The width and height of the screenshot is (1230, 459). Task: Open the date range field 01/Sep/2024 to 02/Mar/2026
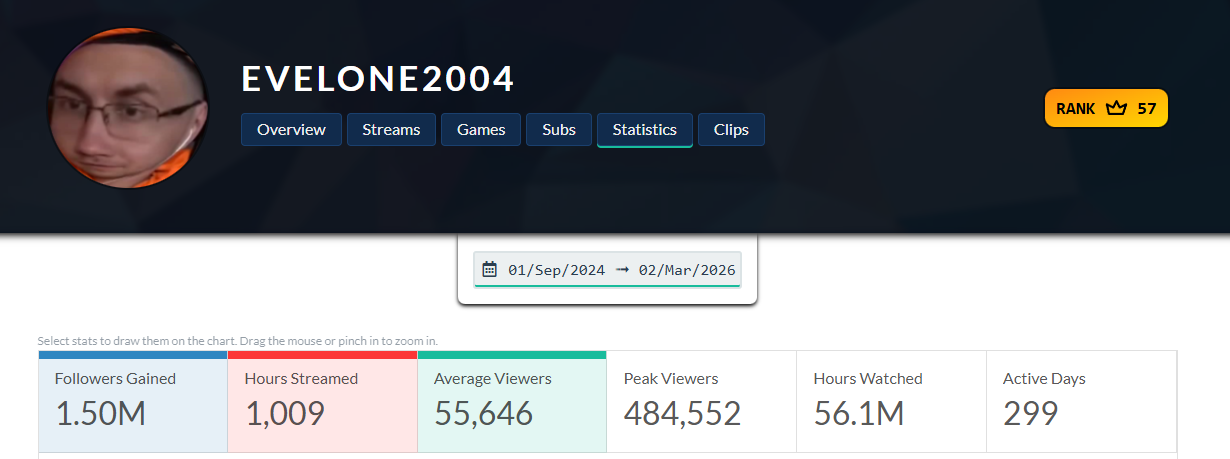pyautogui.click(x=607, y=269)
